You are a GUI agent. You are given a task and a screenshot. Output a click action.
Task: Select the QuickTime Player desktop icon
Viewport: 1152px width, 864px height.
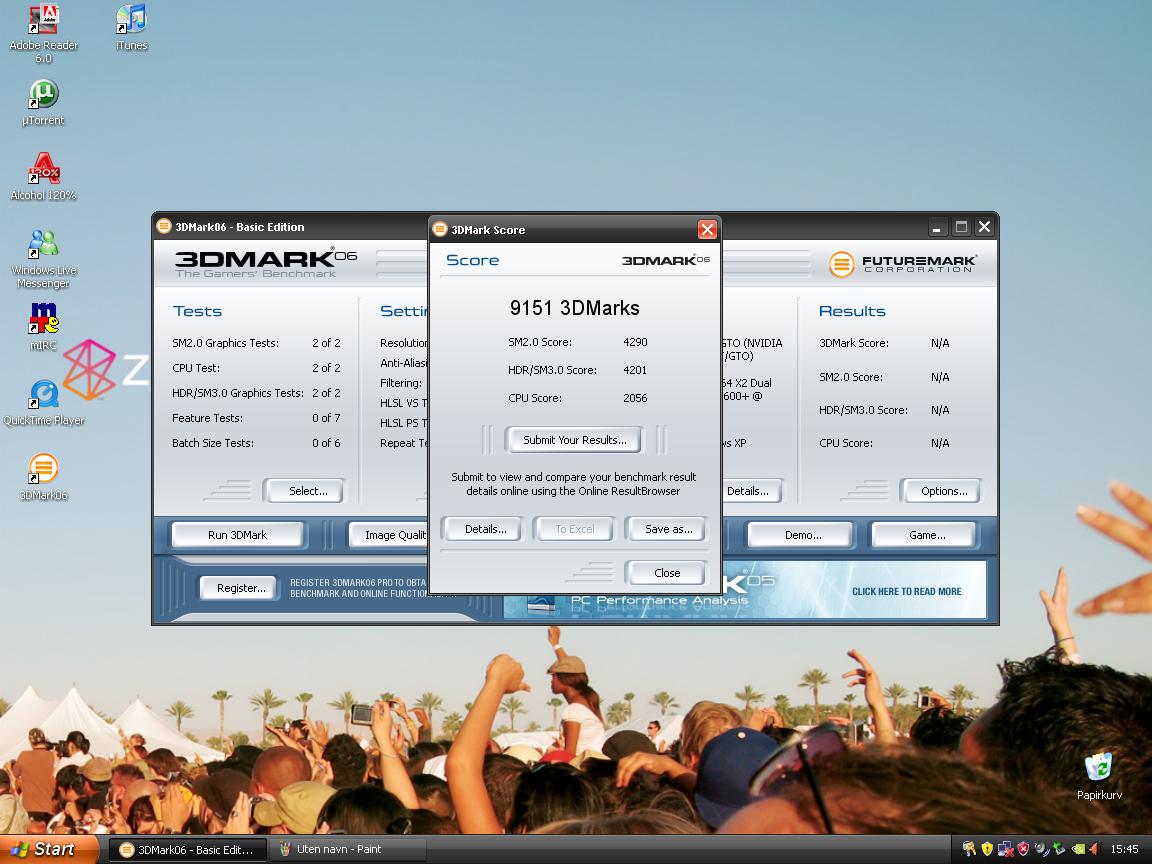pyautogui.click(x=43, y=403)
